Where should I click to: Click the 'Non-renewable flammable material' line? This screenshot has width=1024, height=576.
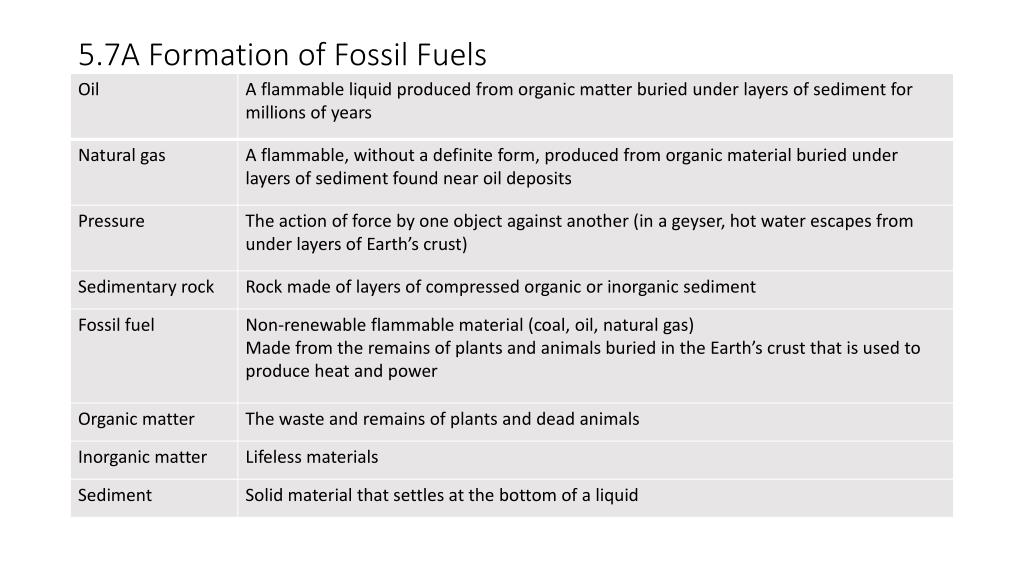[x=470, y=325]
